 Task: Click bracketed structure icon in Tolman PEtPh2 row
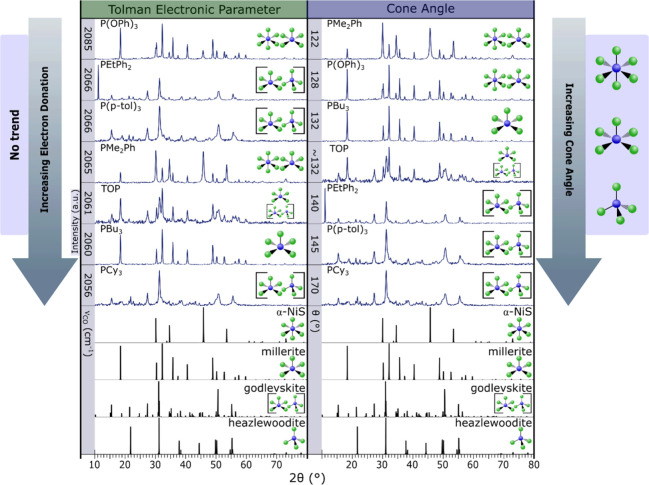(x=280, y=80)
